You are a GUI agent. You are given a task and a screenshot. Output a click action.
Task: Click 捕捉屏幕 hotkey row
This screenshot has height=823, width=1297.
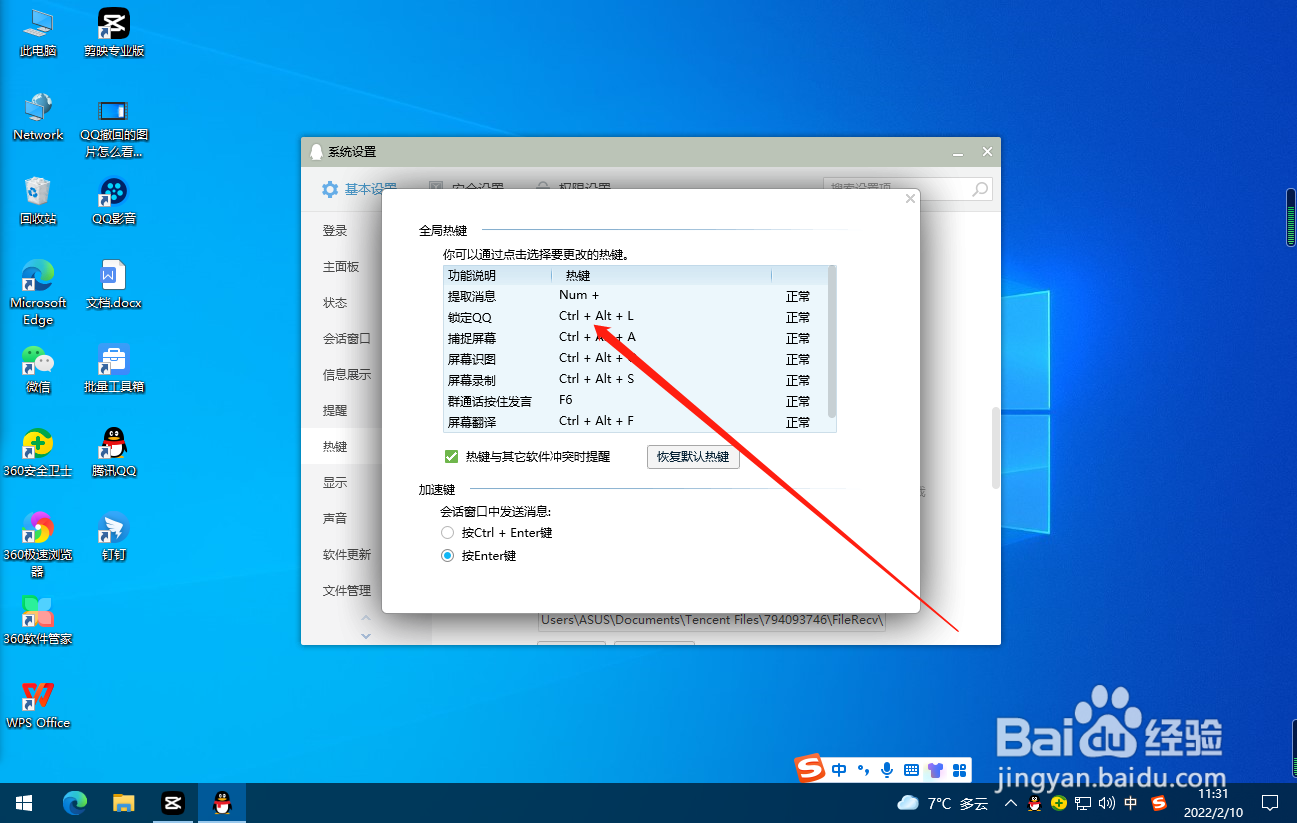pyautogui.click(x=636, y=338)
